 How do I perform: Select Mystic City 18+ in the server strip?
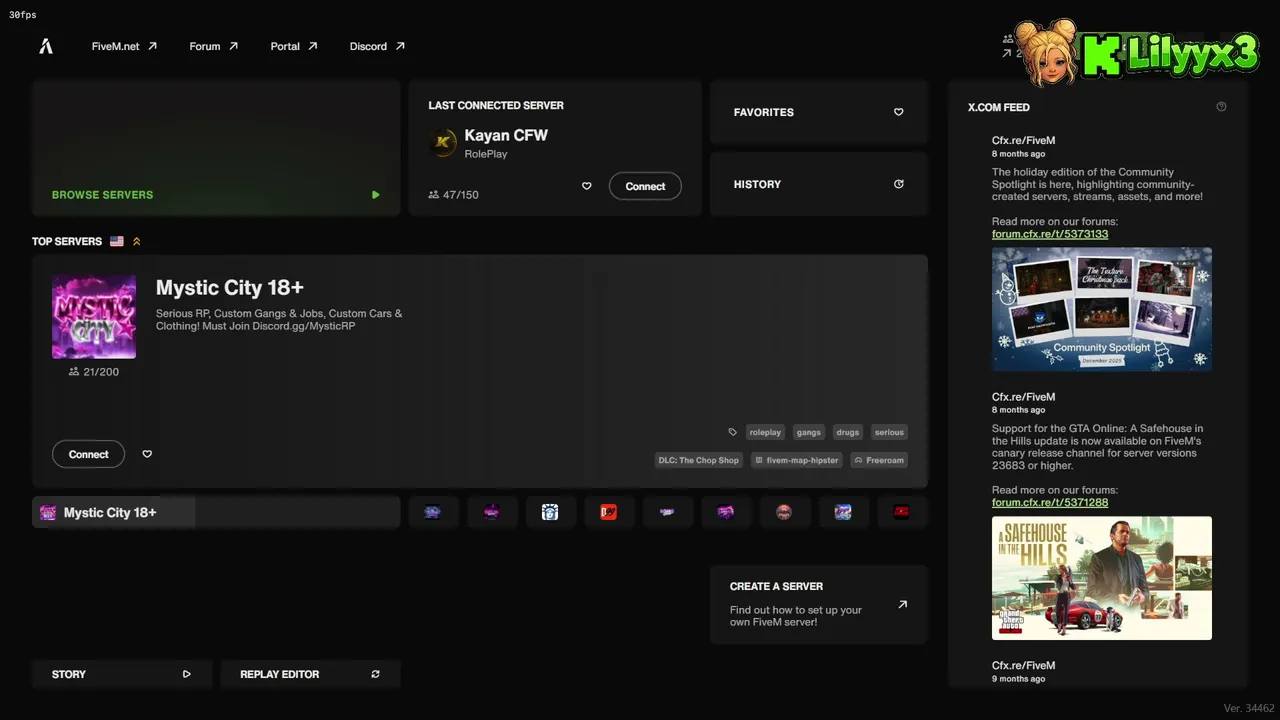pyautogui.click(x=216, y=512)
